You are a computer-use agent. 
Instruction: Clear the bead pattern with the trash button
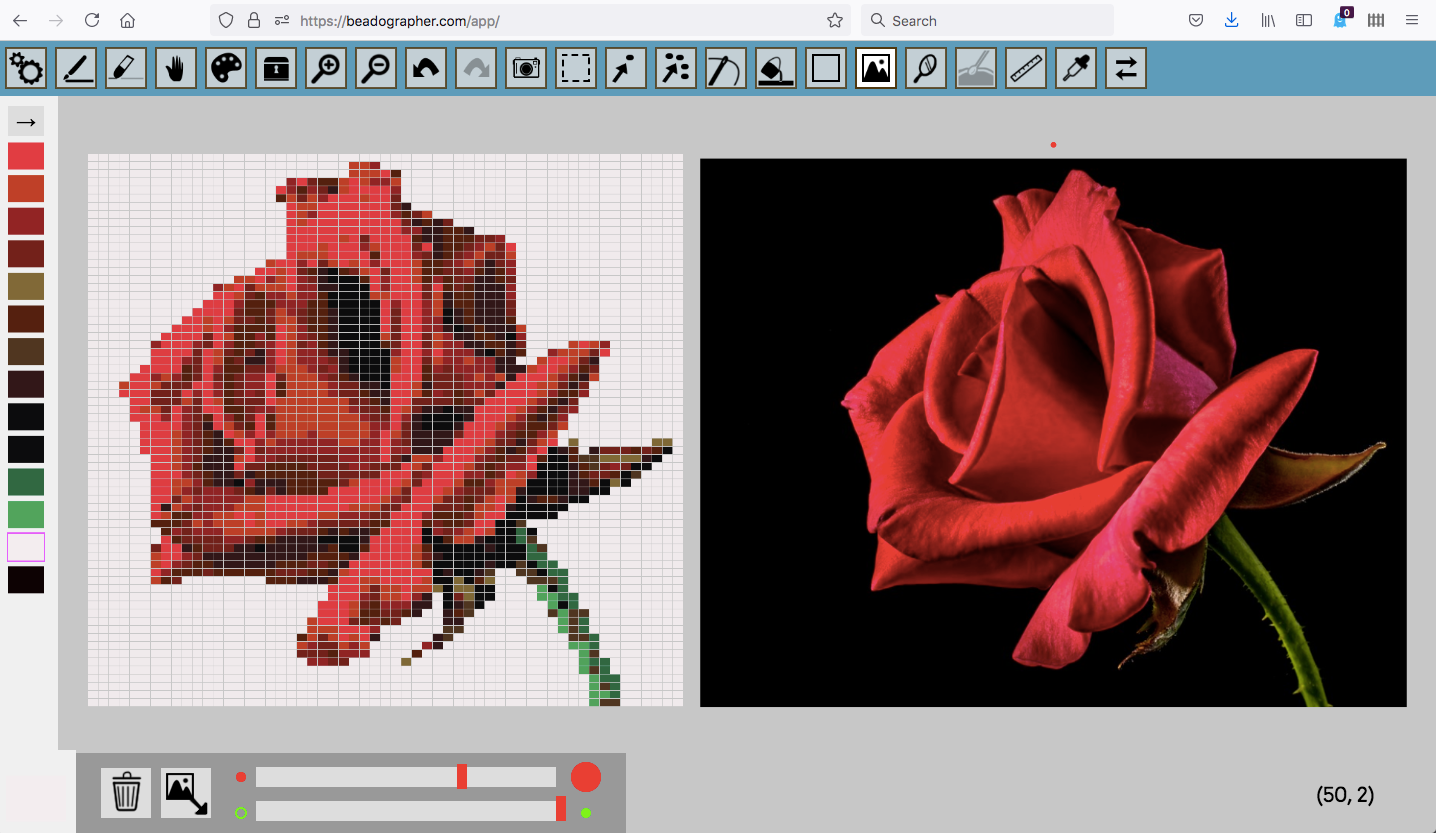(x=125, y=791)
